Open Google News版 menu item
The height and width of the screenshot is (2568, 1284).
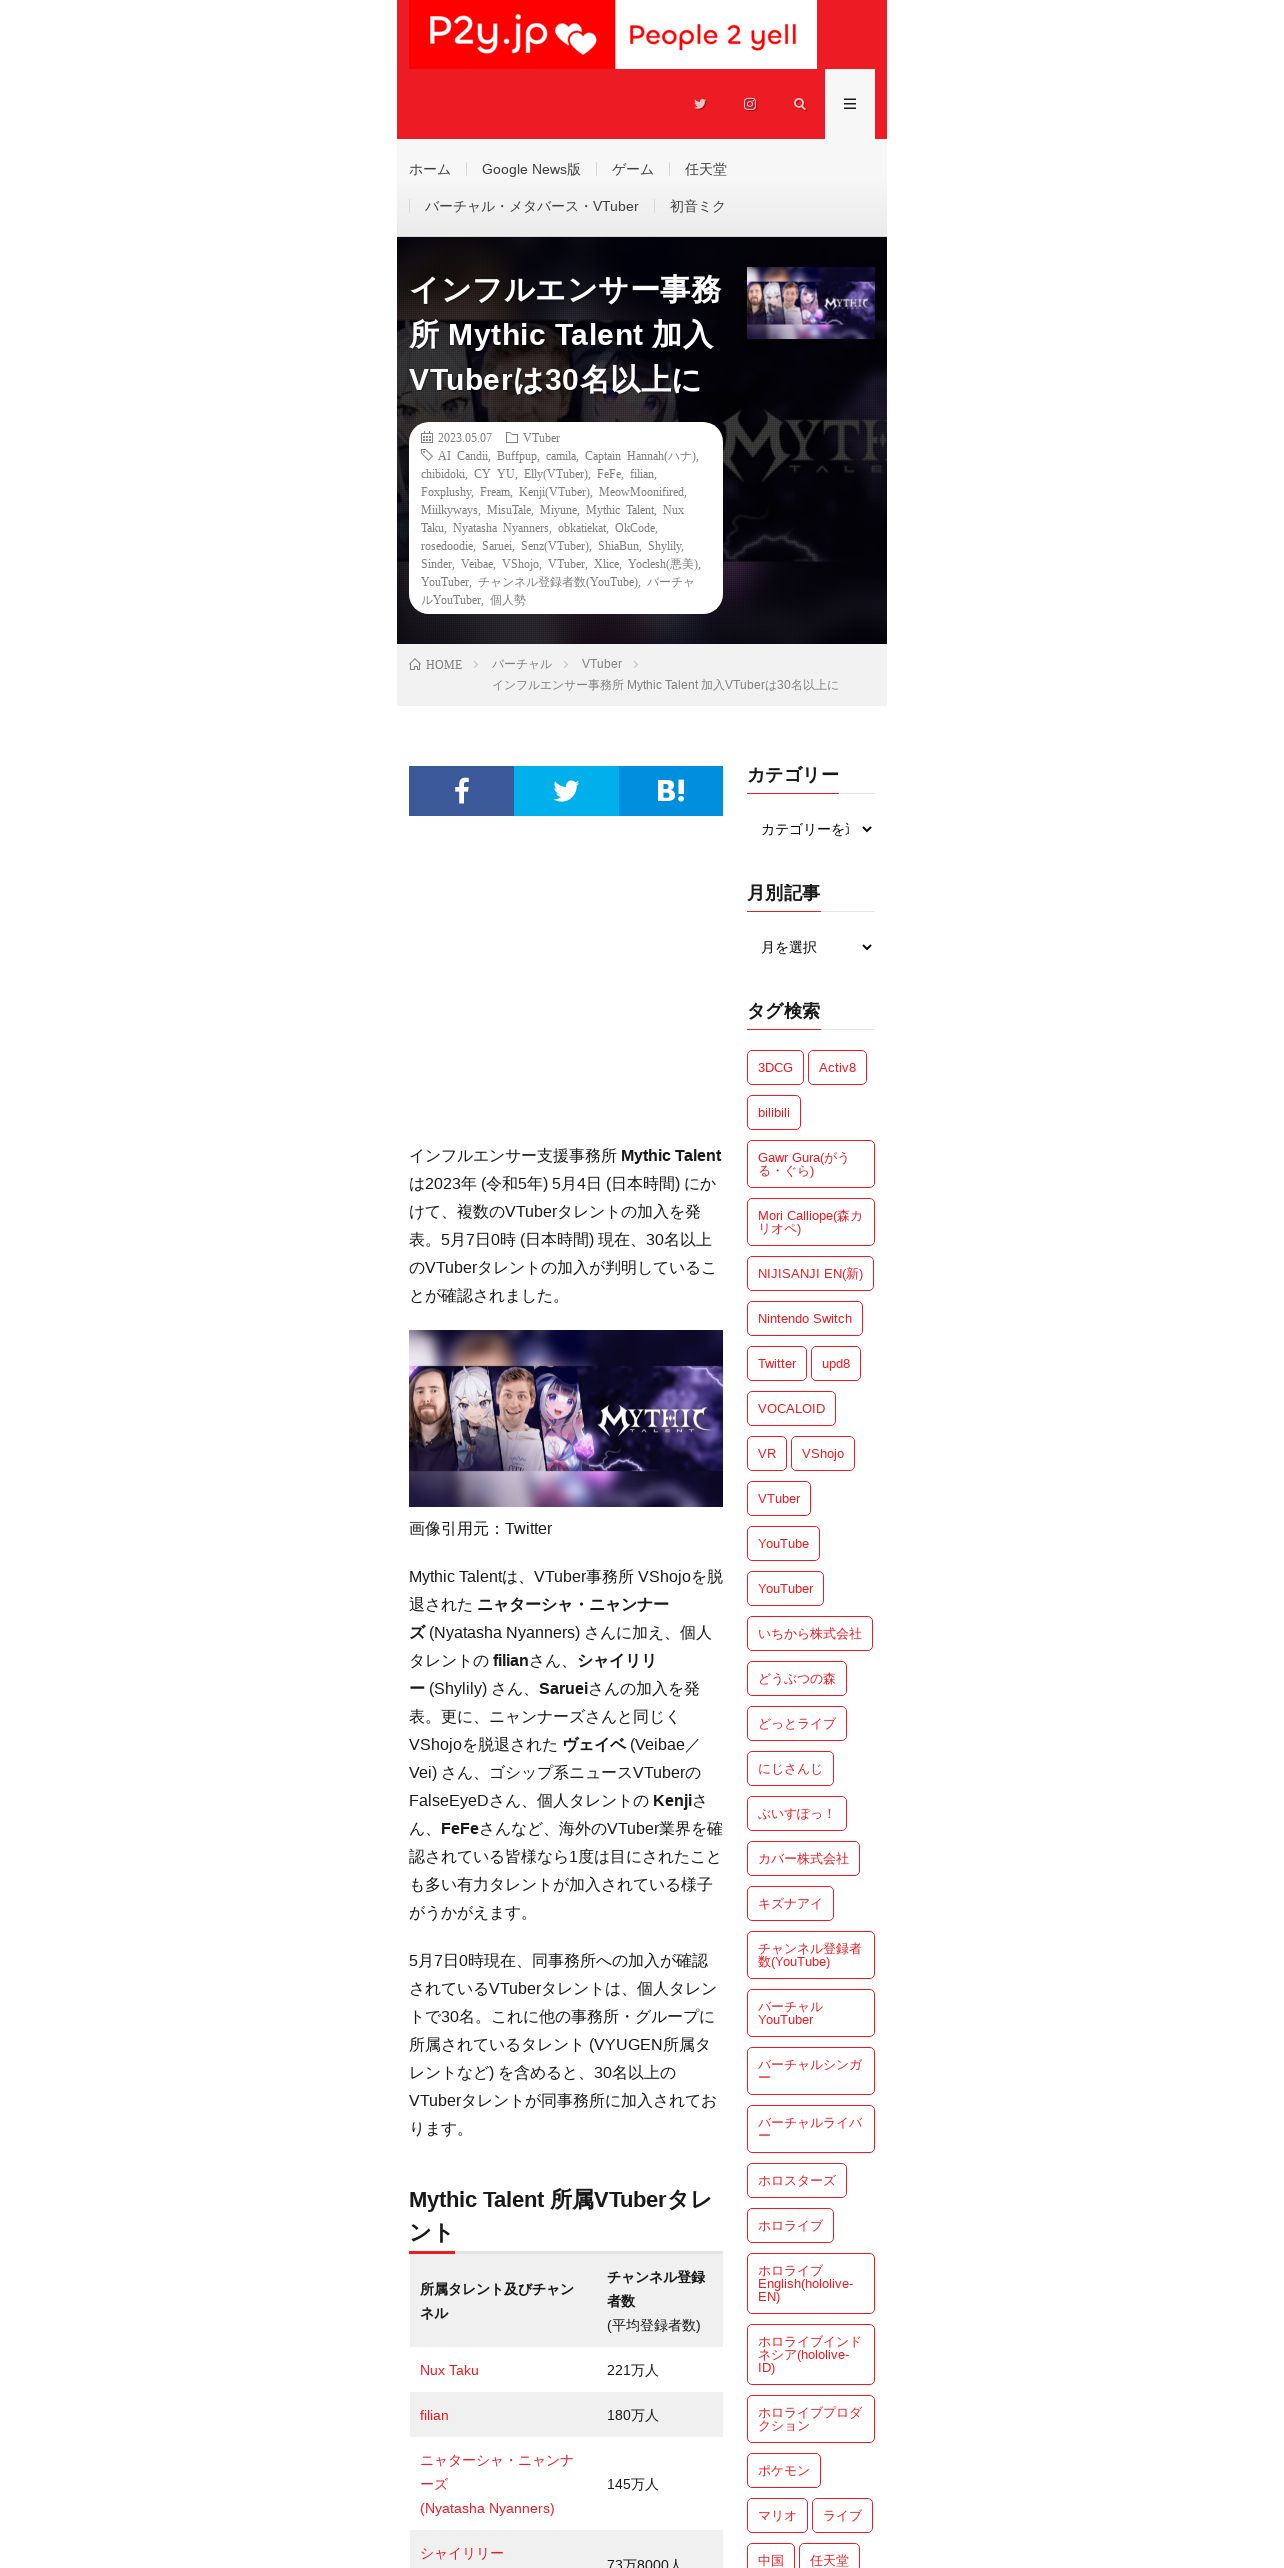coord(531,170)
